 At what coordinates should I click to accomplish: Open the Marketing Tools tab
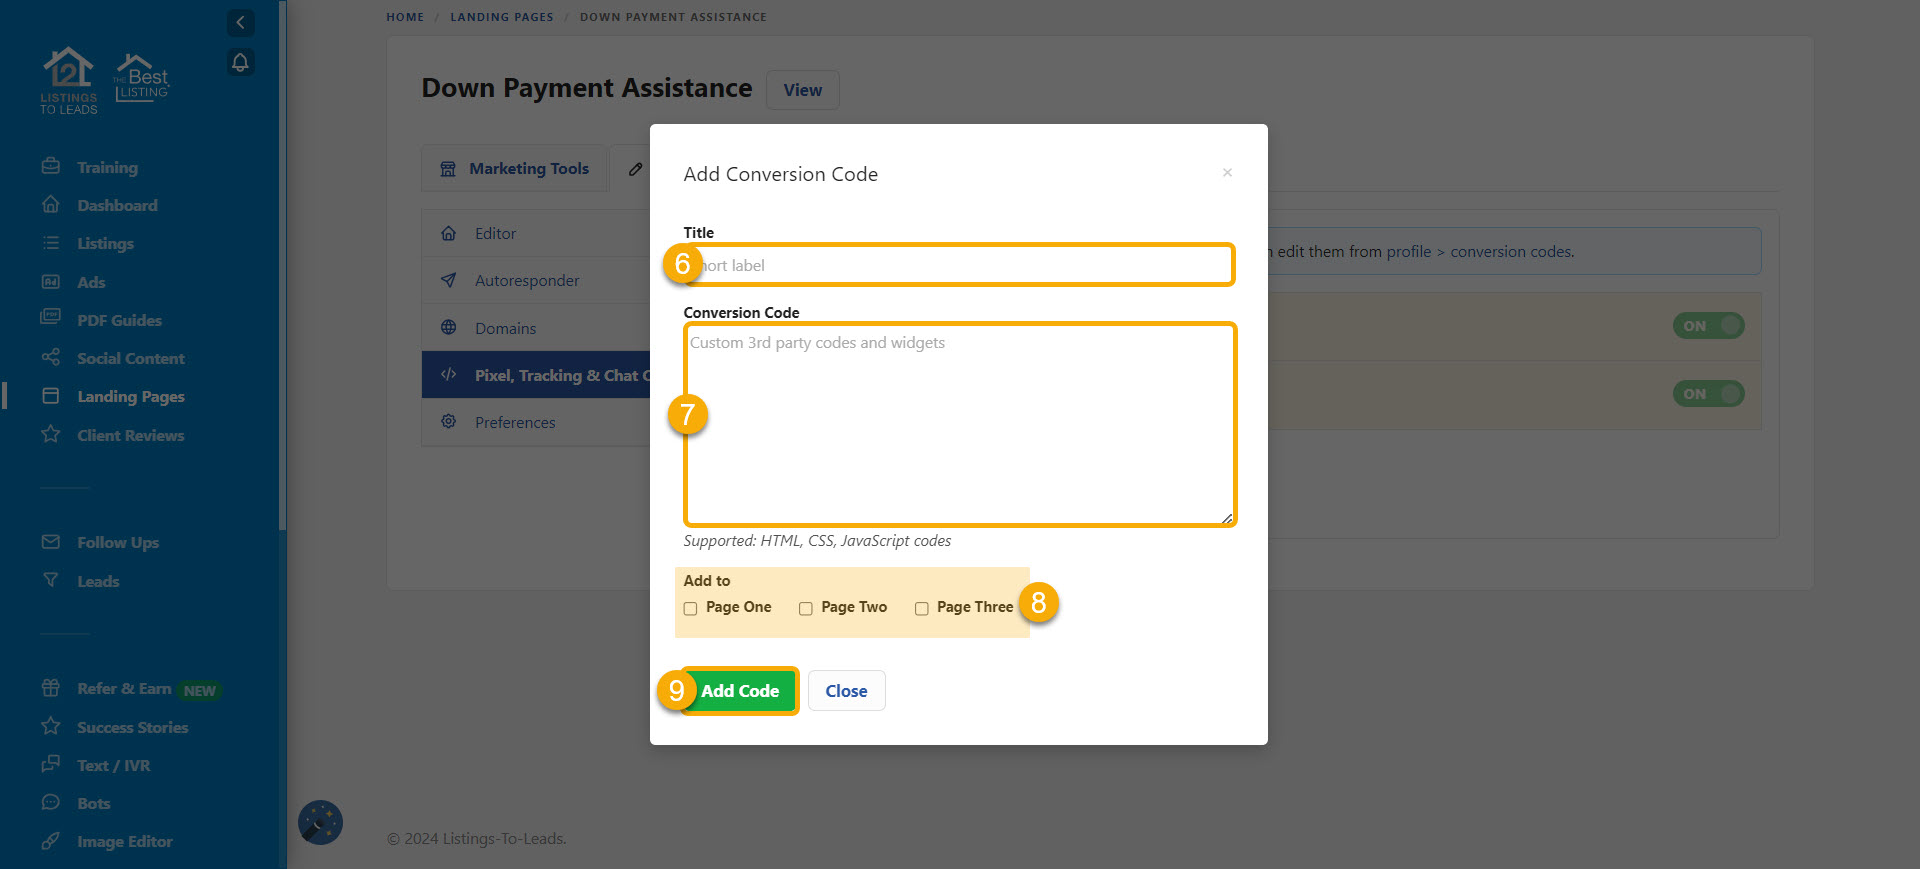515,169
